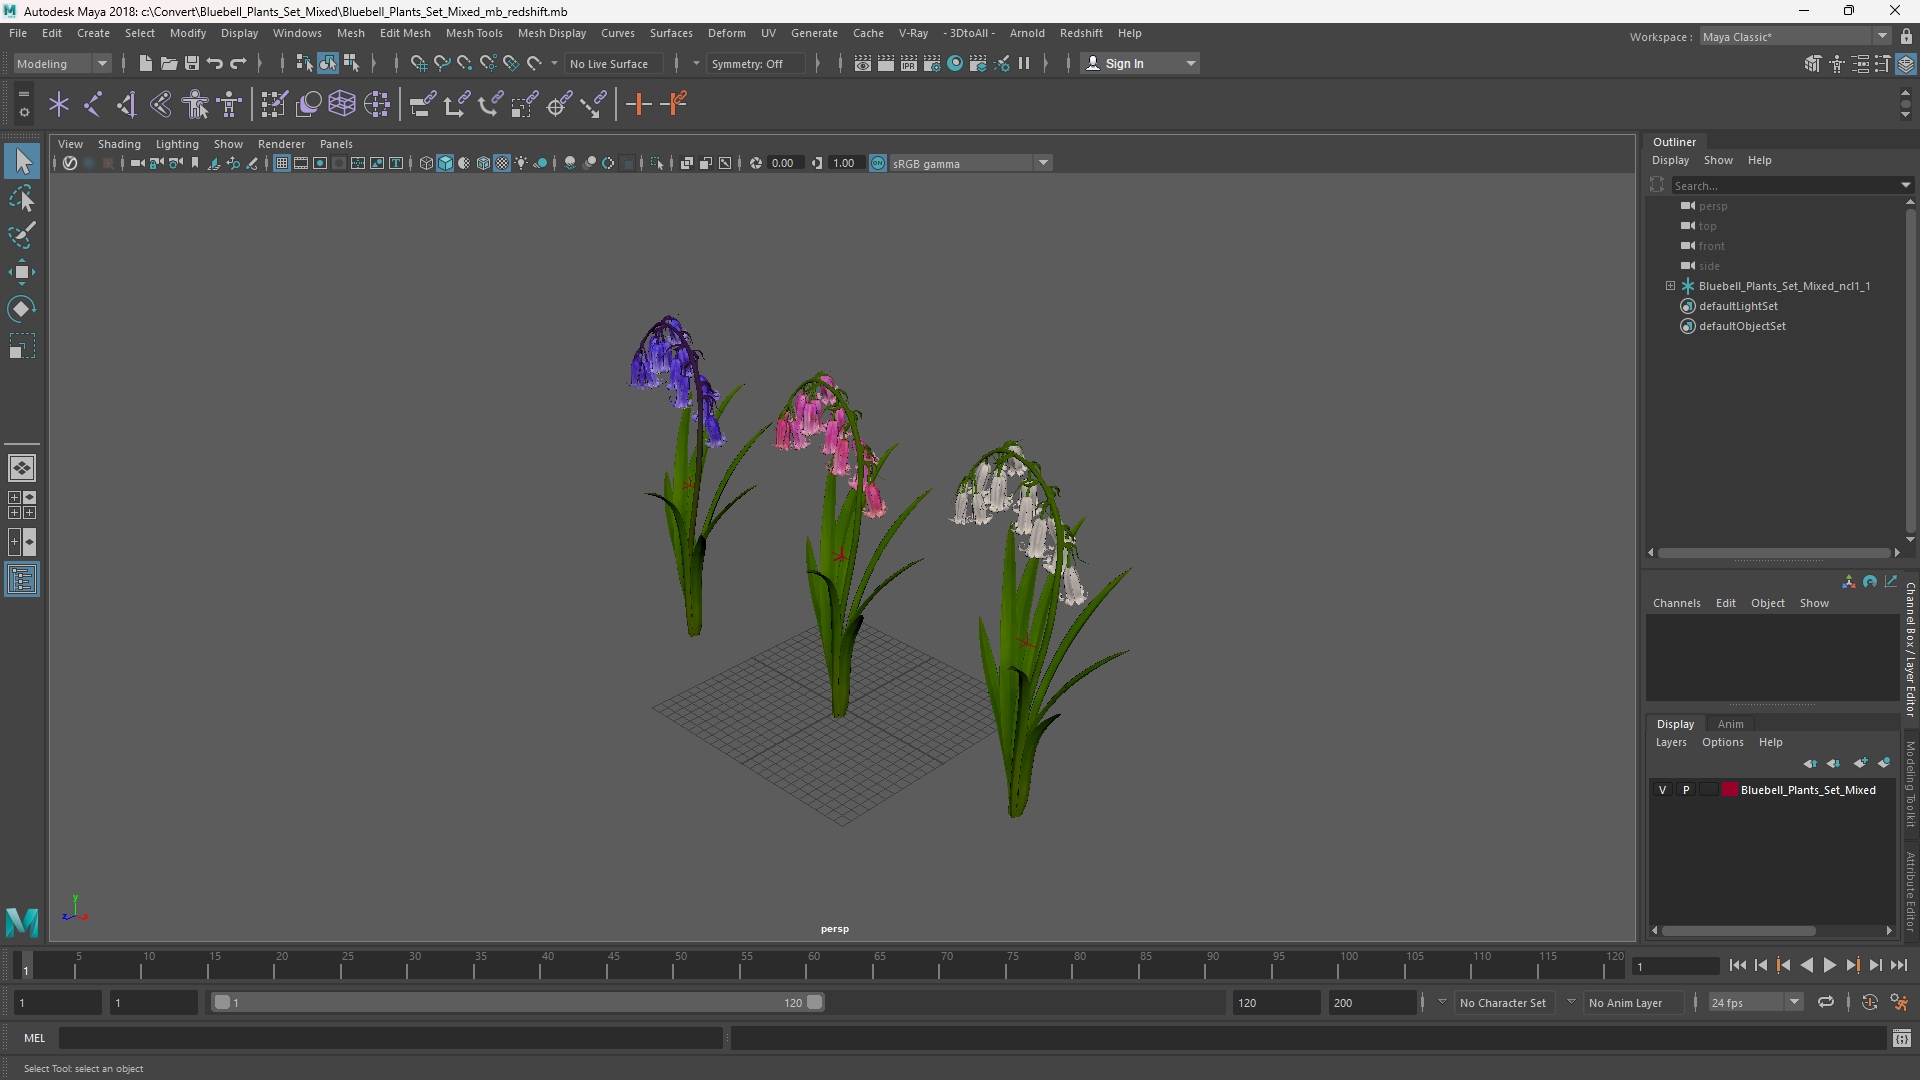The height and width of the screenshot is (1080, 1920).
Task: Open the sRGB gamma view transform dropdown
Action: [971, 163]
